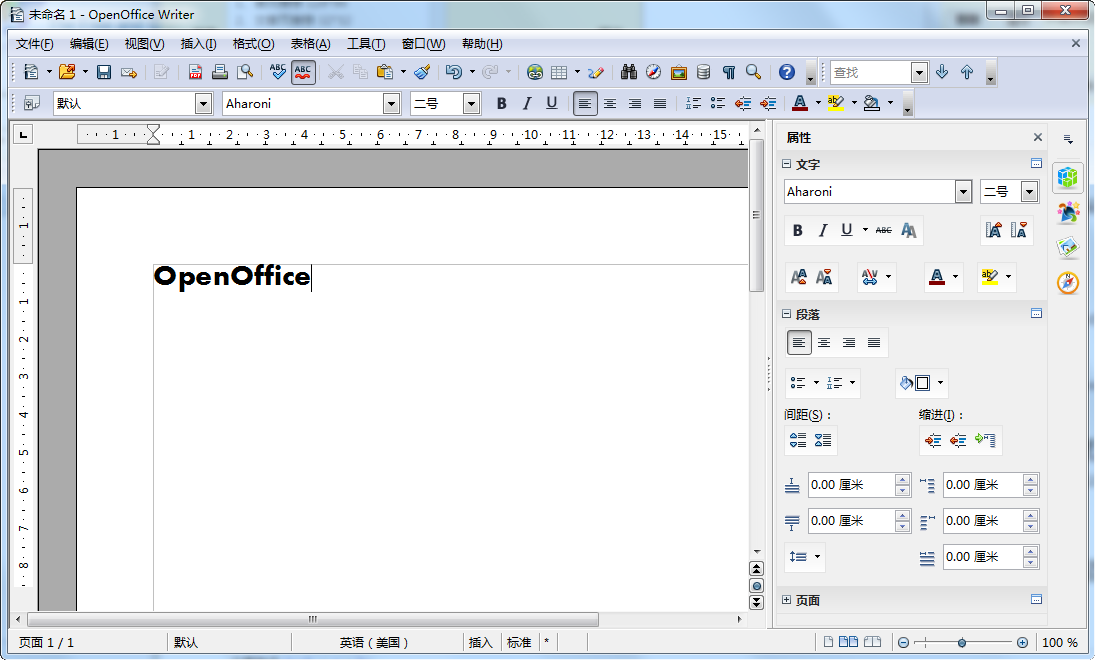Viewport: 1096px width, 661px height.
Task: Open the 插入(I) menu
Action: 198,44
